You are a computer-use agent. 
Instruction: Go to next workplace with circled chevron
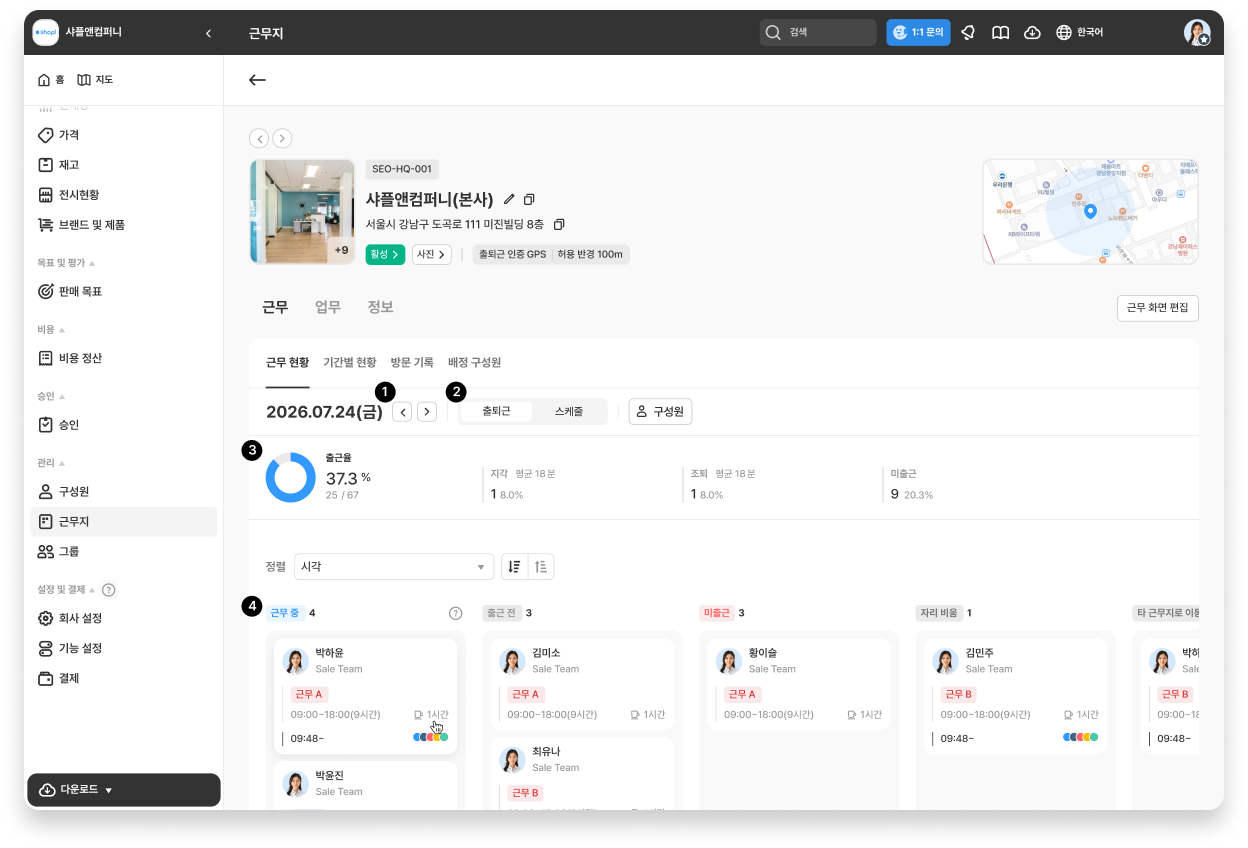pos(282,138)
